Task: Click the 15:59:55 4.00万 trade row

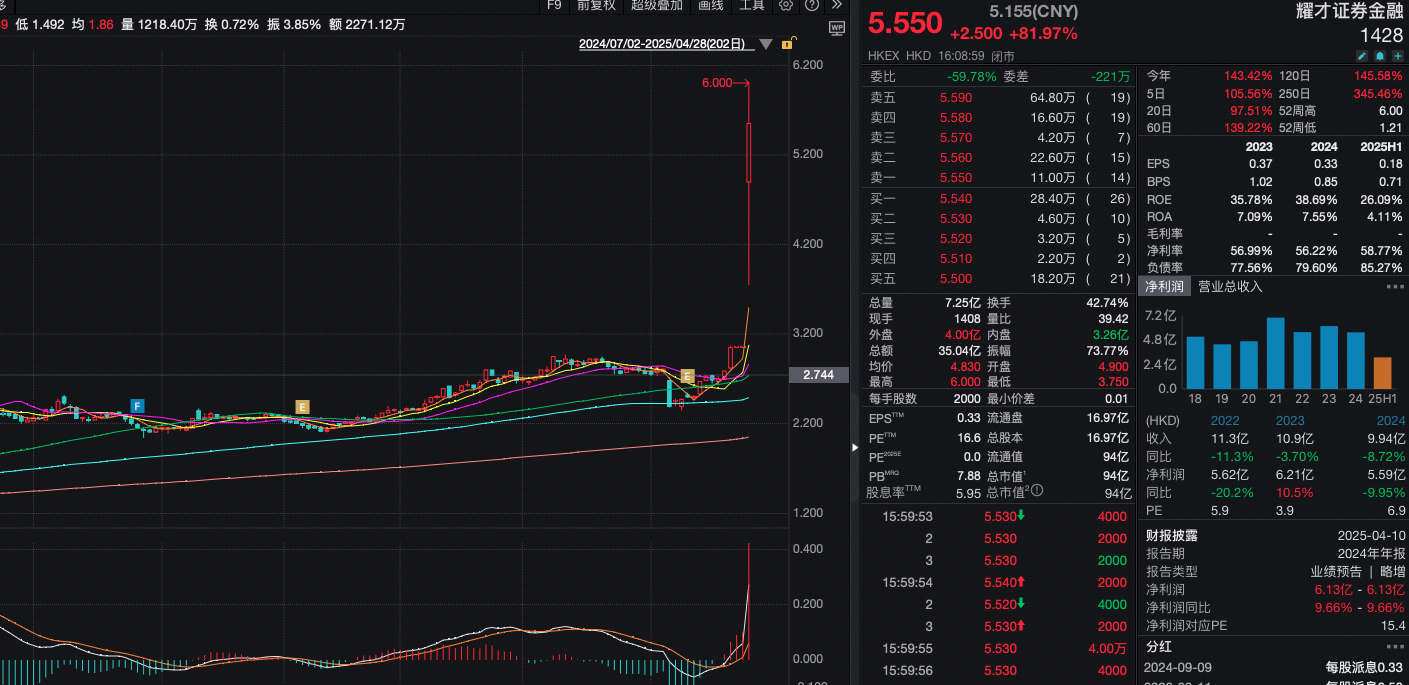Action: (x=1000, y=649)
